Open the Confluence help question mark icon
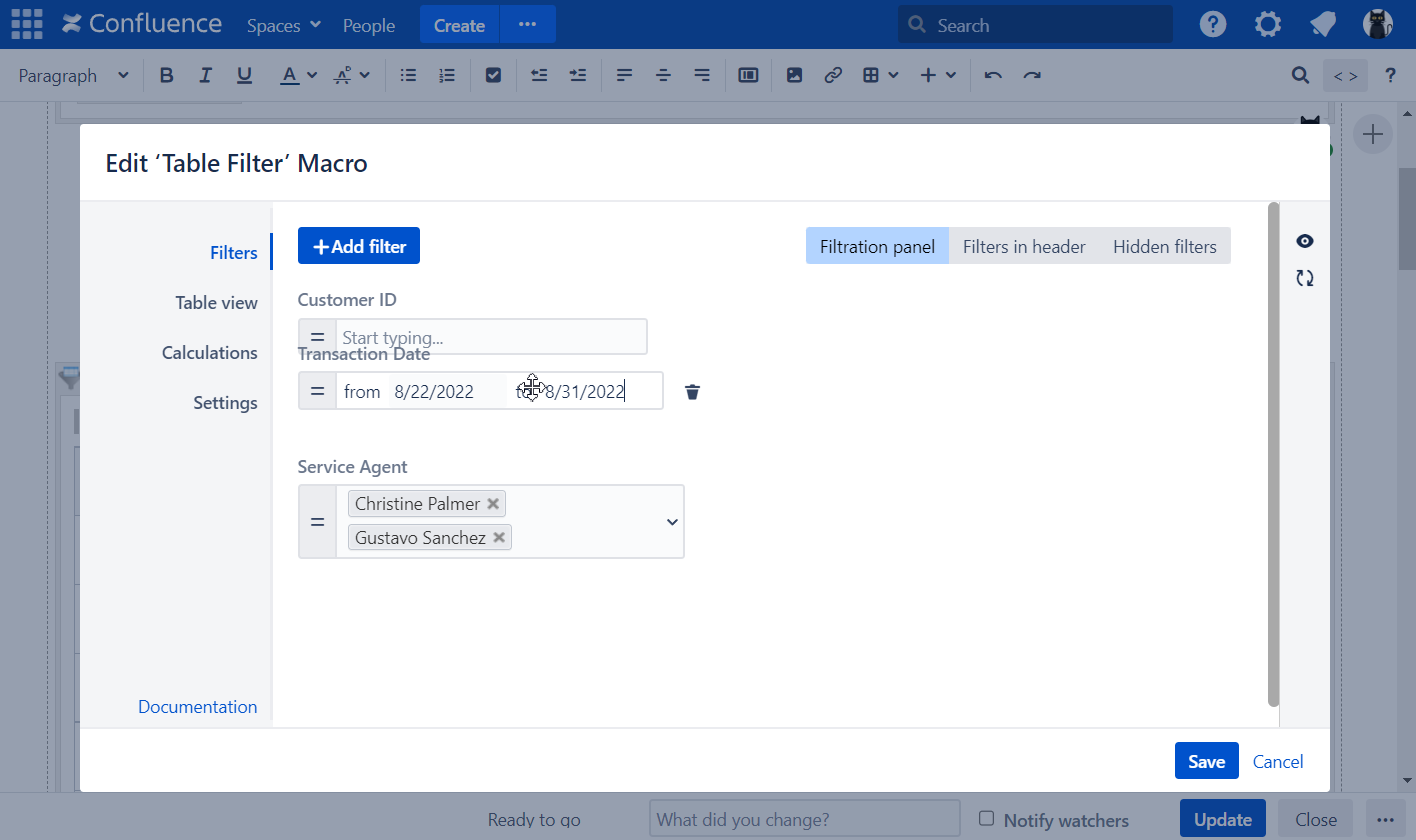Image resolution: width=1416 pixels, height=840 pixels. tap(1213, 25)
